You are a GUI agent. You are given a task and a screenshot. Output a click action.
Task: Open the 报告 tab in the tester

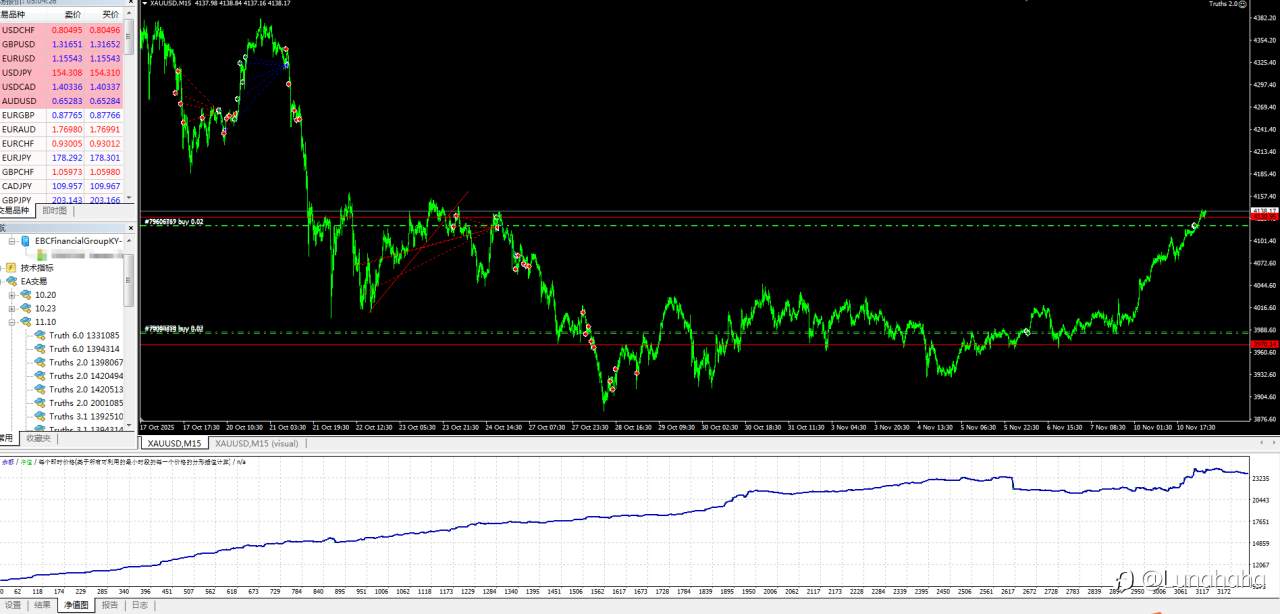(110, 605)
